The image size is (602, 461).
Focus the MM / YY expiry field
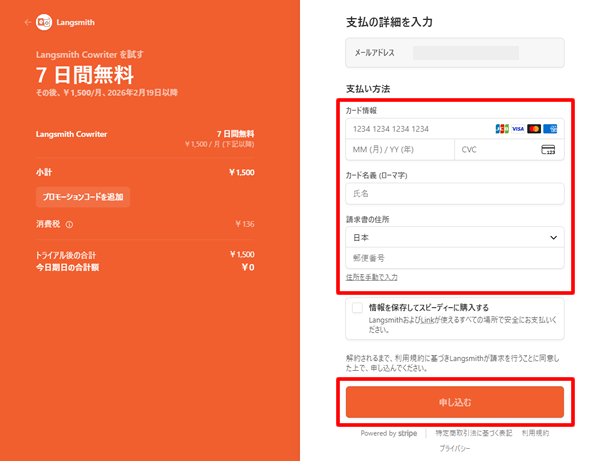pyautogui.click(x=400, y=150)
